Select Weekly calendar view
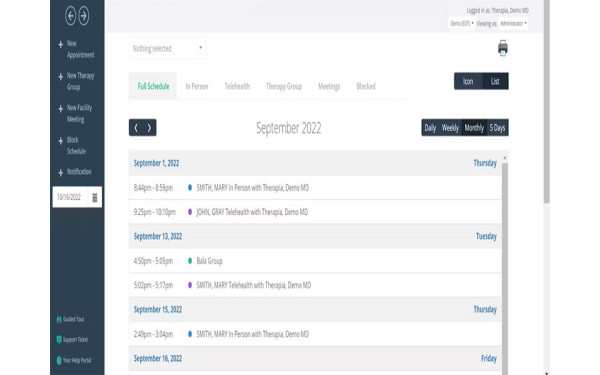 click(x=450, y=128)
